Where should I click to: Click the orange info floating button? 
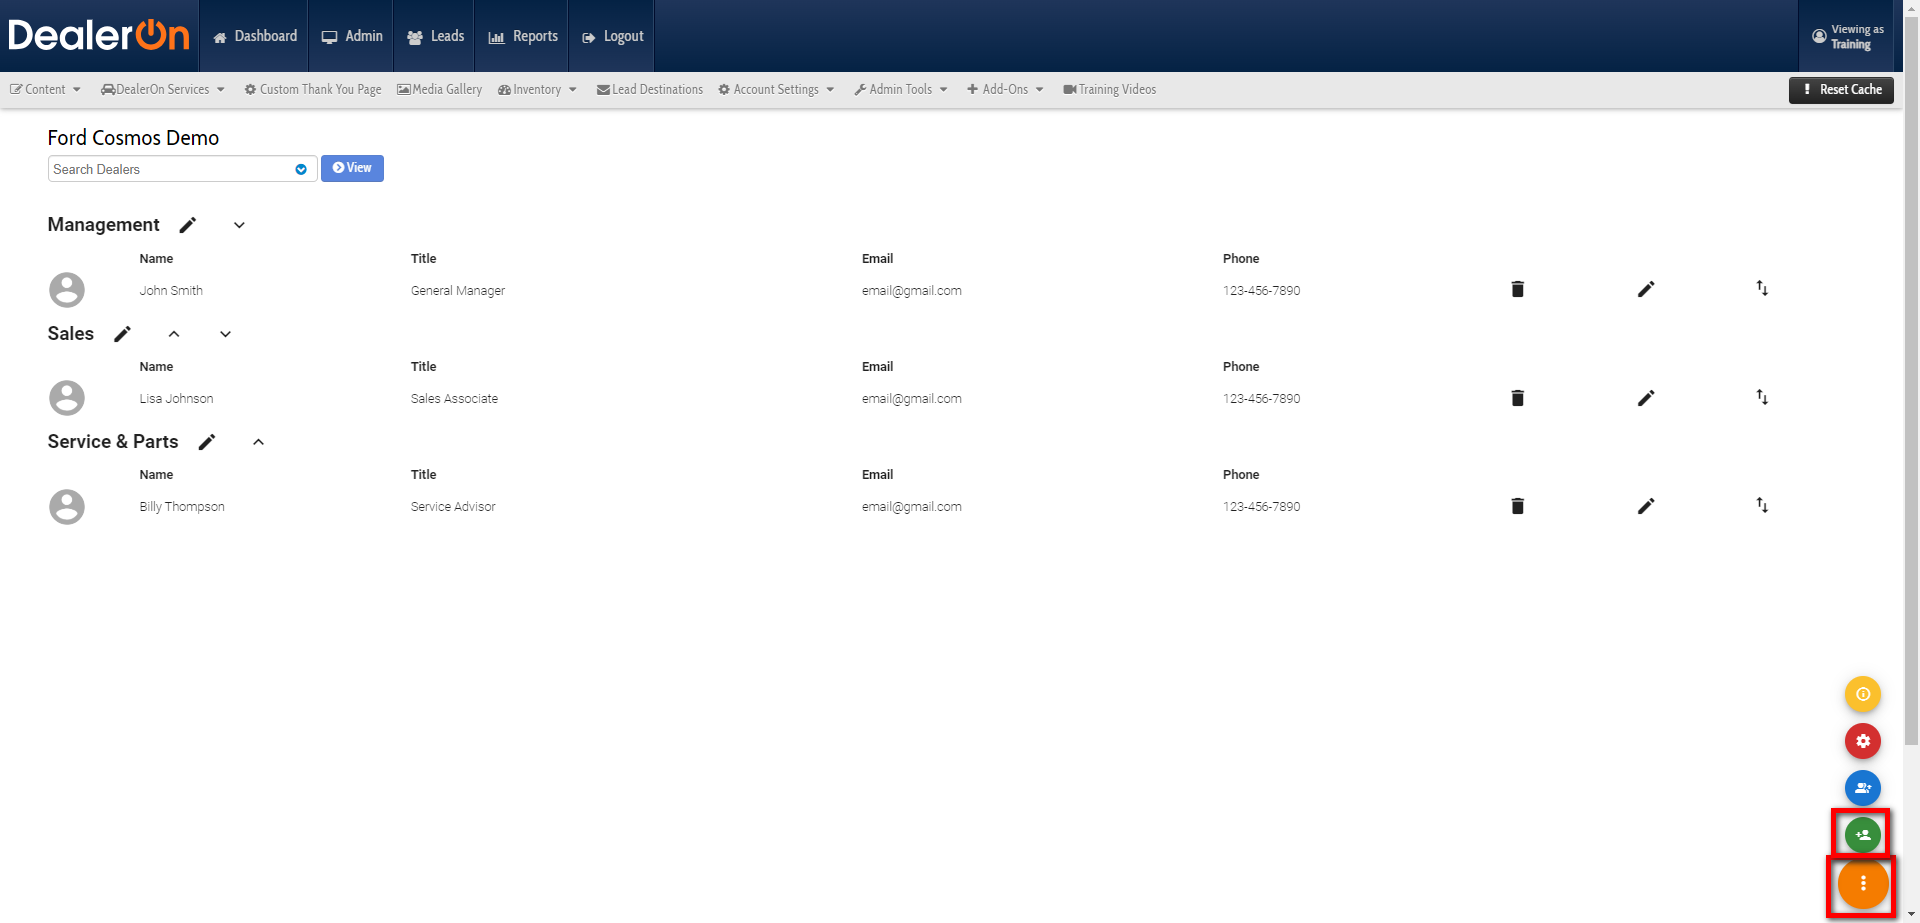[1862, 694]
